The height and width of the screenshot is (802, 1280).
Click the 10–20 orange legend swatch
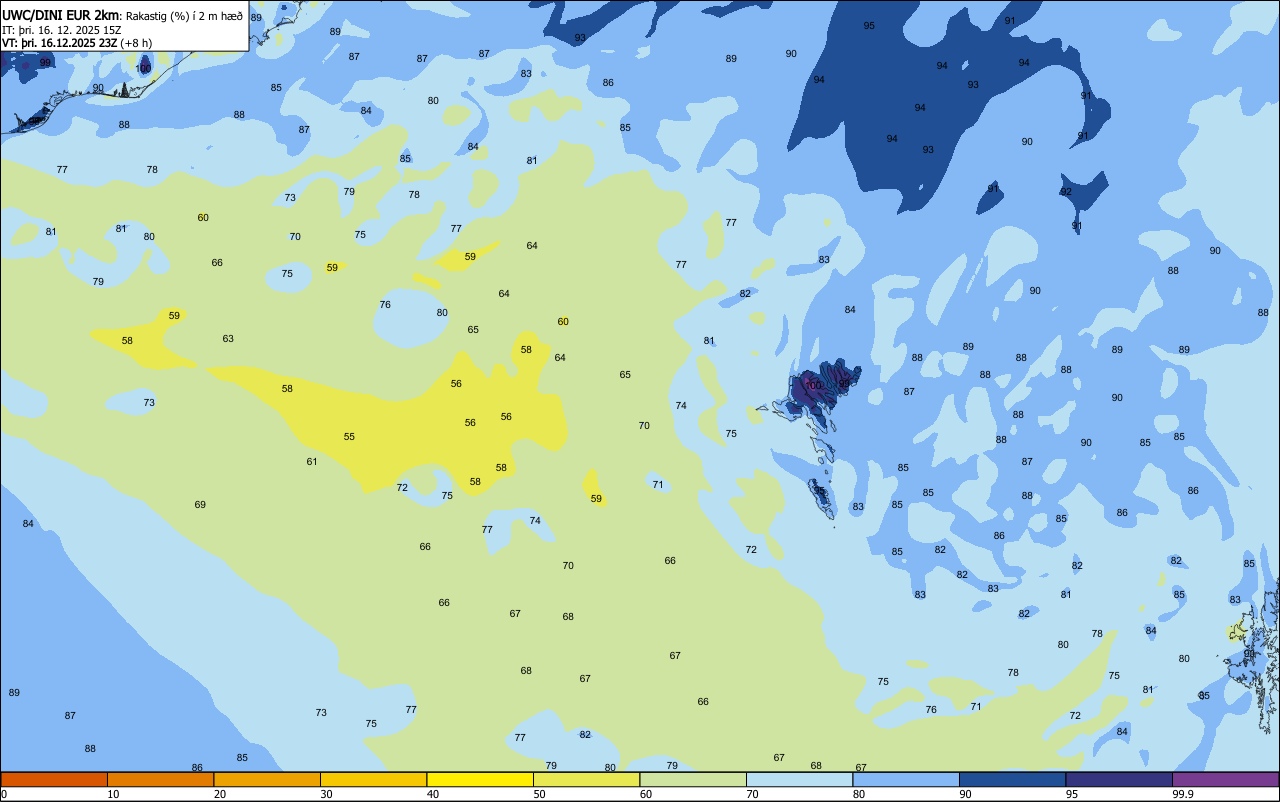click(160, 779)
